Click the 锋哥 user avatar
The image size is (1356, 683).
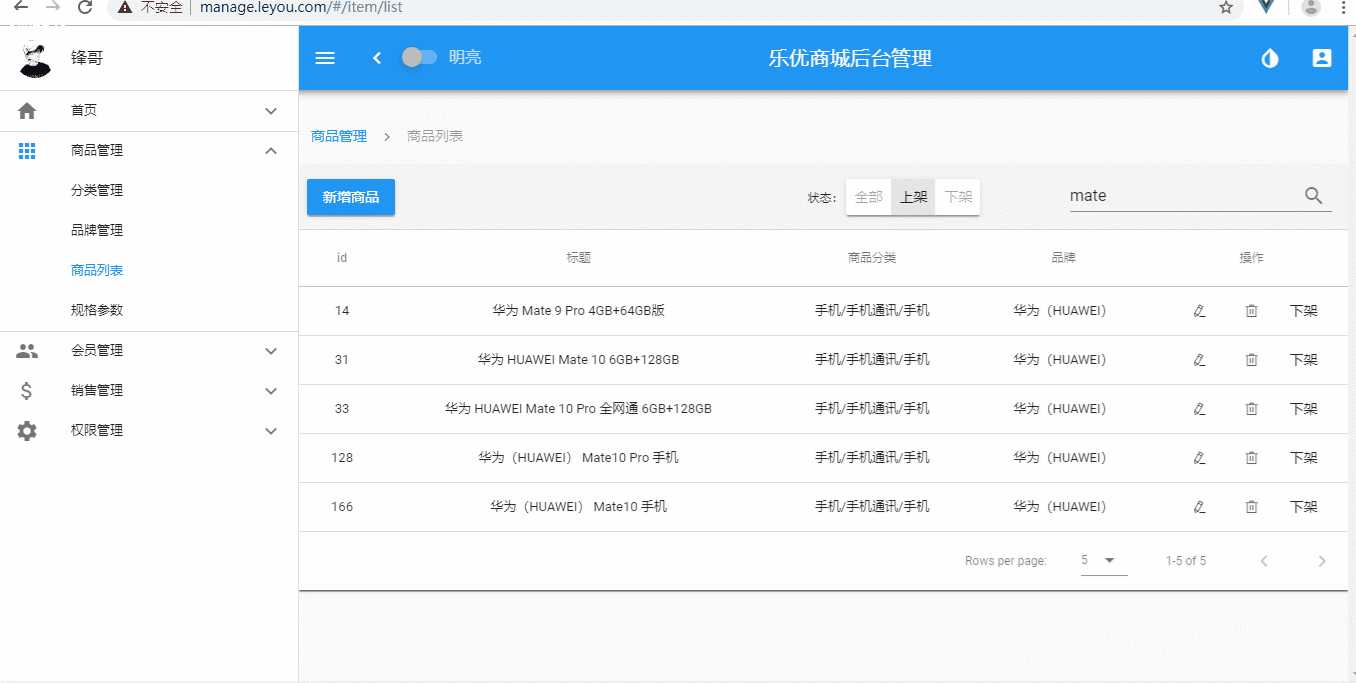click(x=36, y=59)
